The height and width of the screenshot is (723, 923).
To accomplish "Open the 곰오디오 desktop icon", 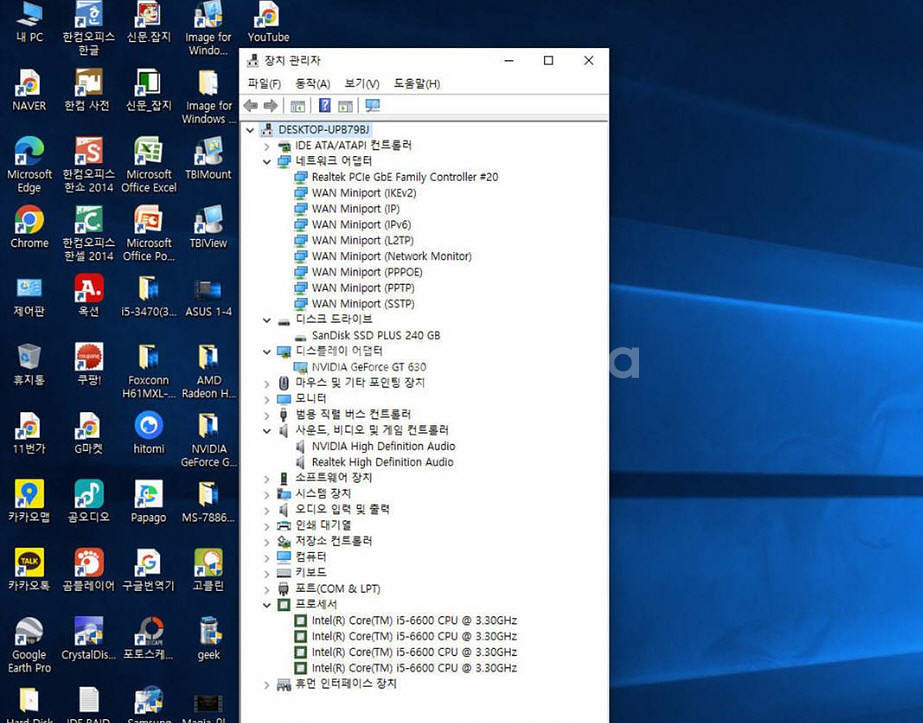I will [x=89, y=501].
